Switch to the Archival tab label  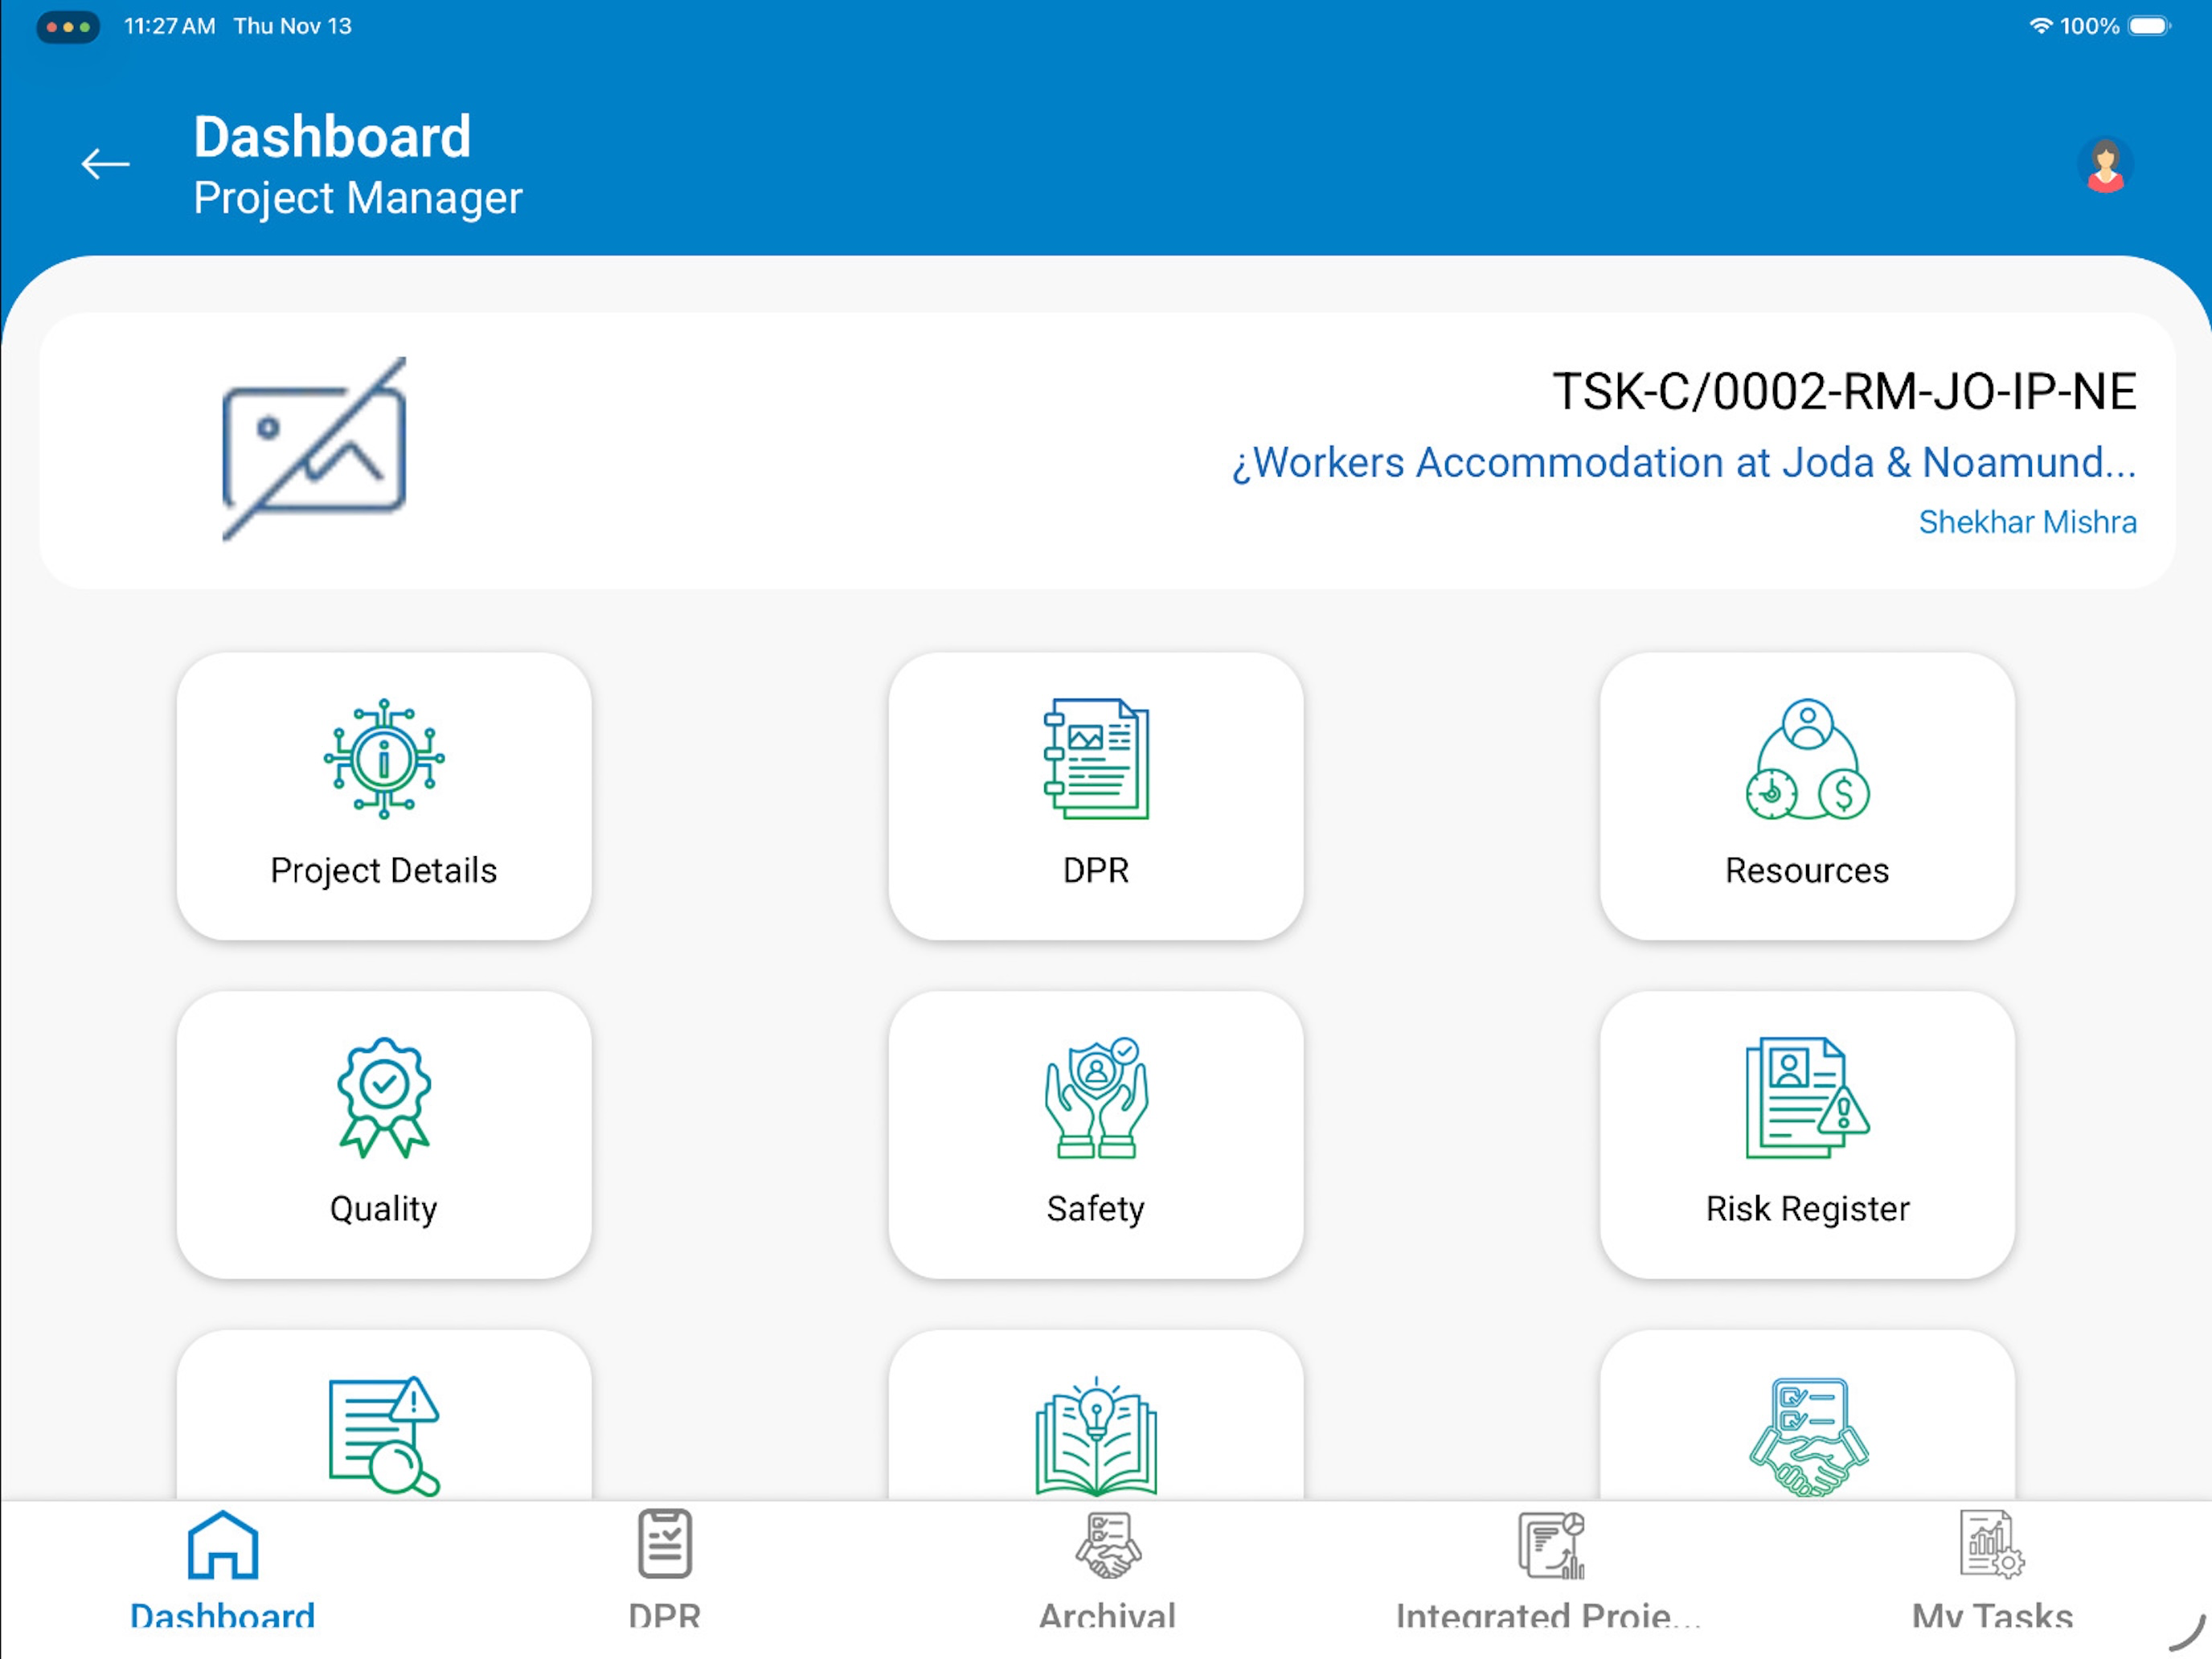click(x=1108, y=1616)
